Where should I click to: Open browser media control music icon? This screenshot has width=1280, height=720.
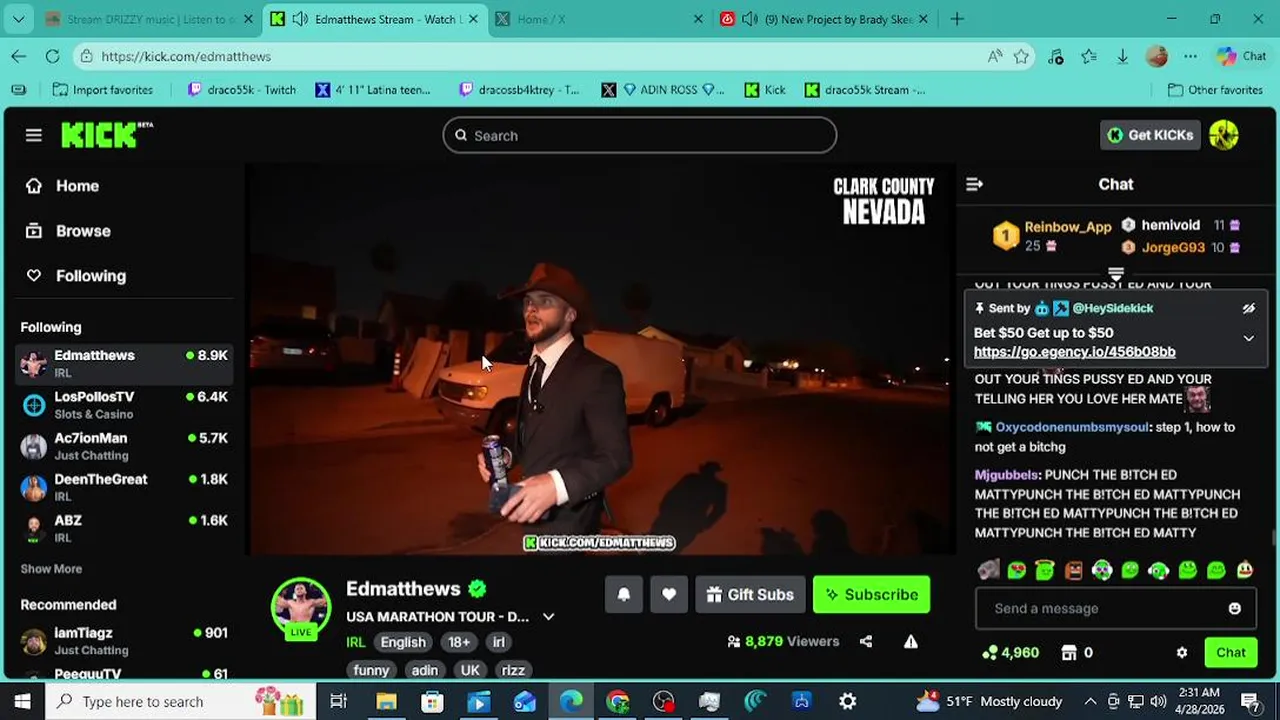point(1056,57)
